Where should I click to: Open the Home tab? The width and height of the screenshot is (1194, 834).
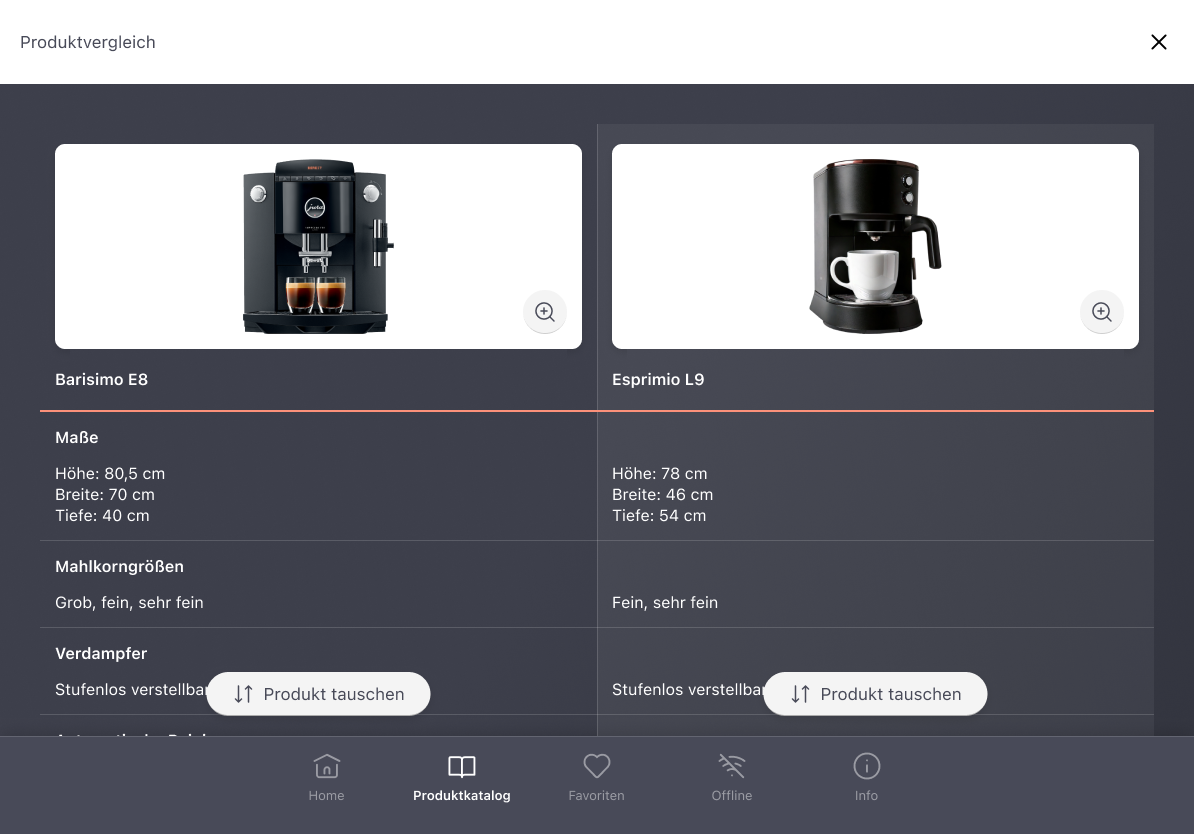click(327, 778)
